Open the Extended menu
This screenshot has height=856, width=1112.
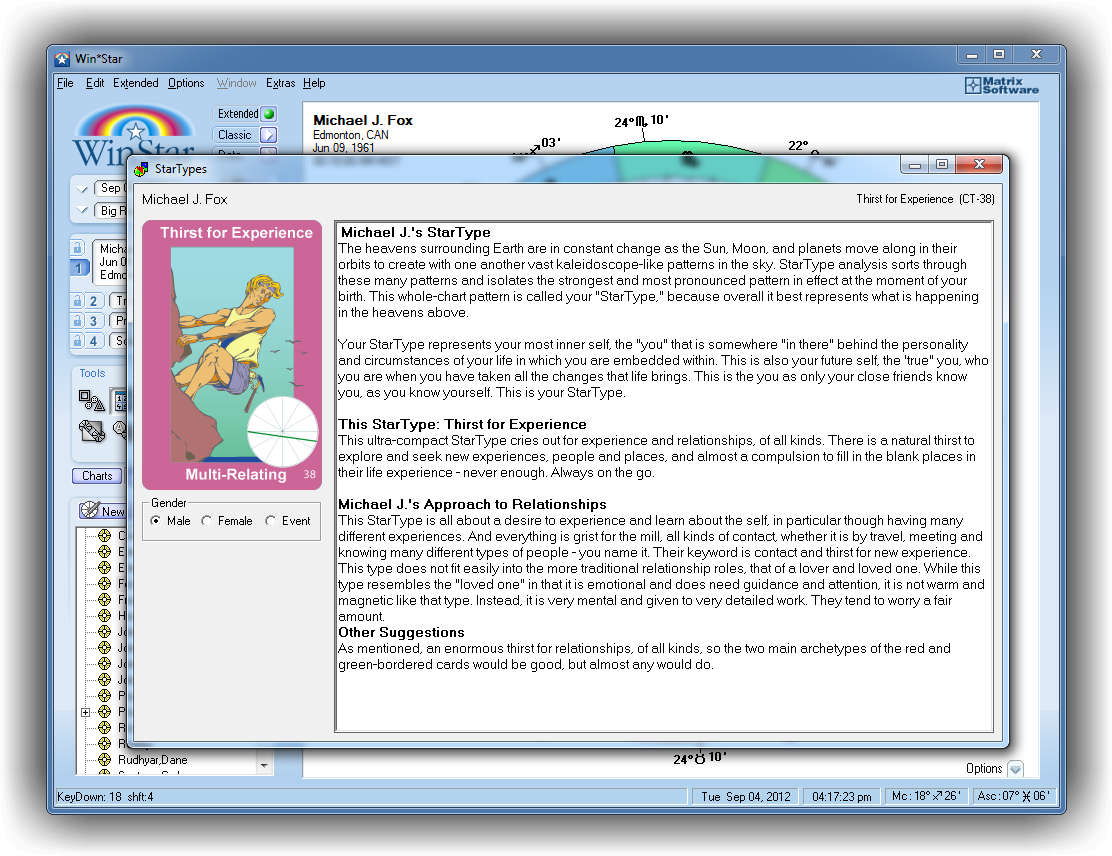click(135, 83)
